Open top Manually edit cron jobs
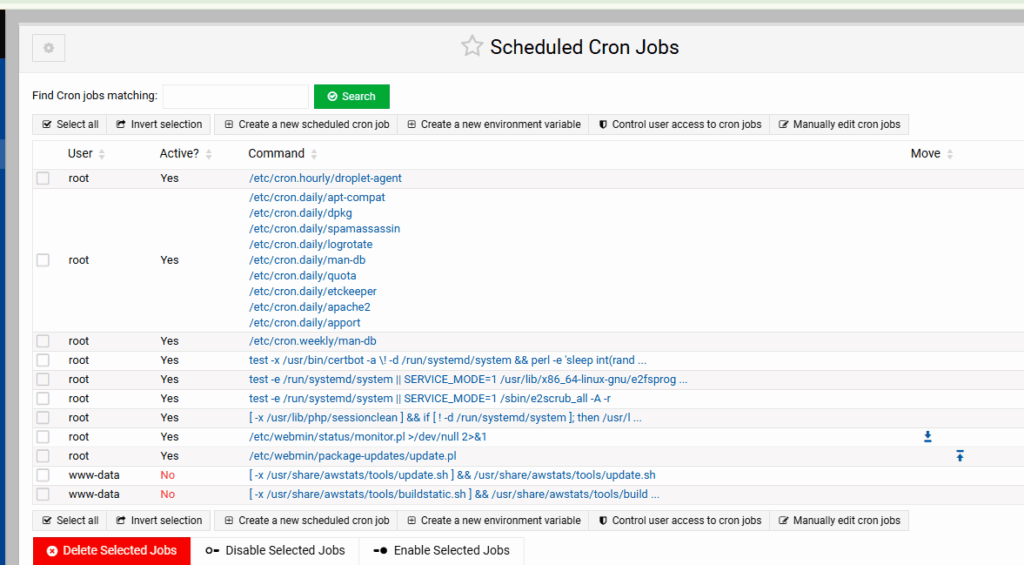 click(x=839, y=125)
